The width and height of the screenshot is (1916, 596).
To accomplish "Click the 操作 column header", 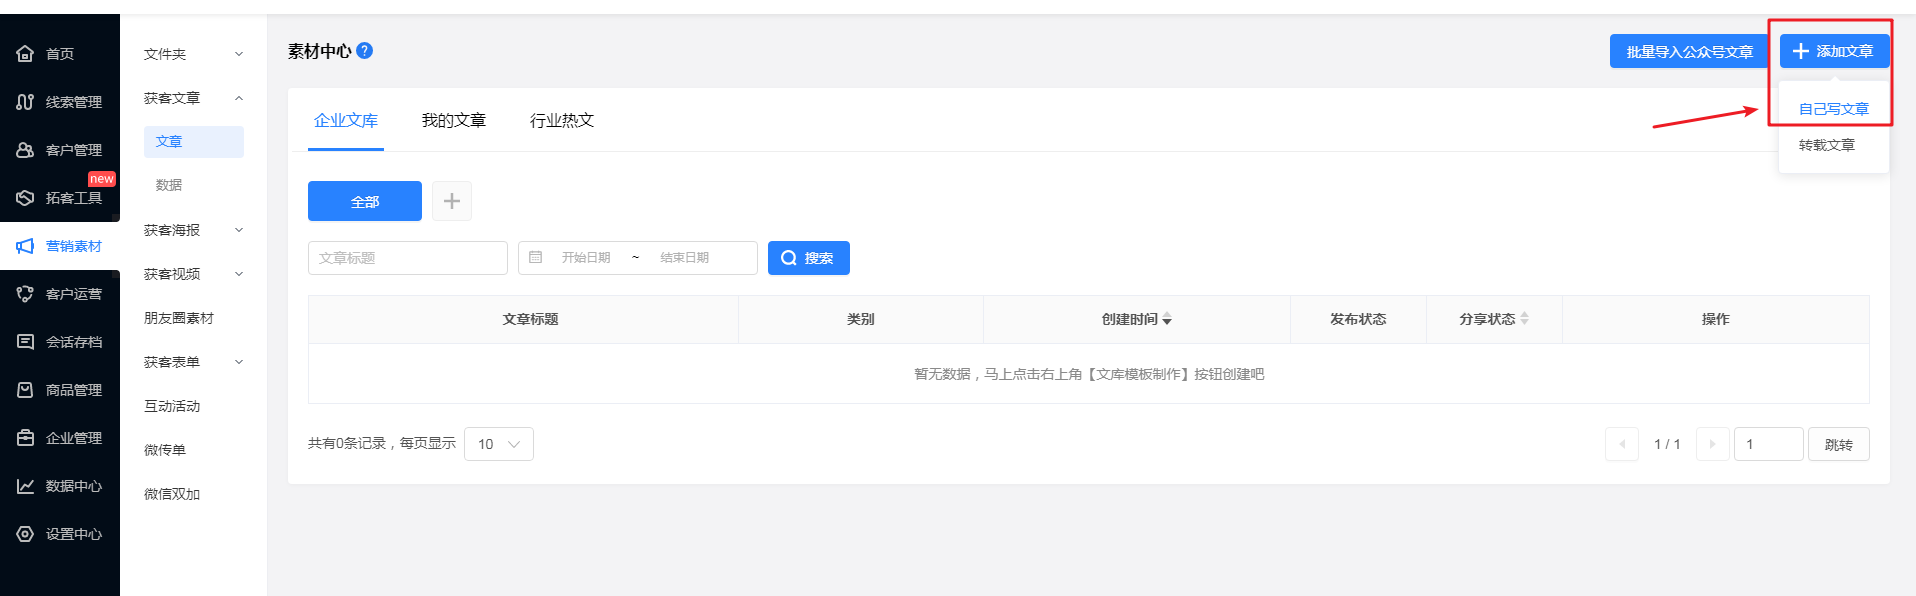I will 1716,319.
